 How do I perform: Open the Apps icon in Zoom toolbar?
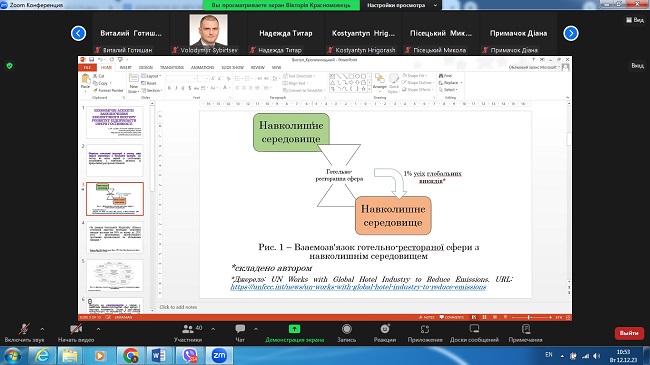click(x=425, y=329)
